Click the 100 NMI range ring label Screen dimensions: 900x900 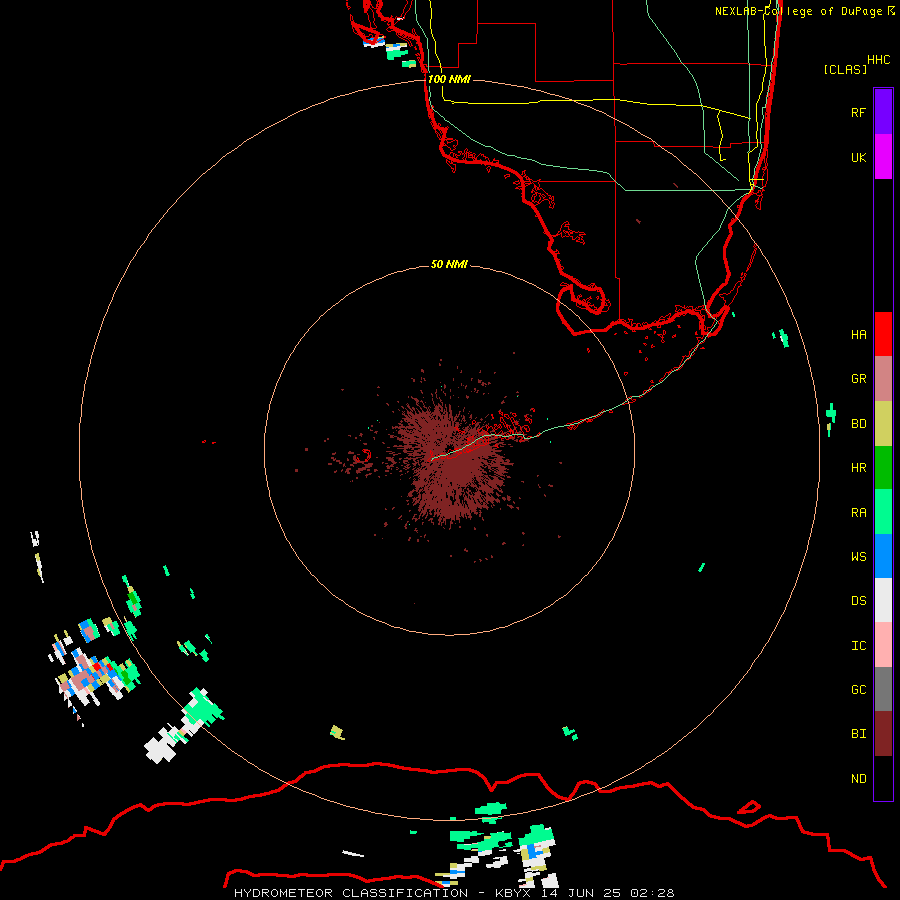click(x=449, y=79)
